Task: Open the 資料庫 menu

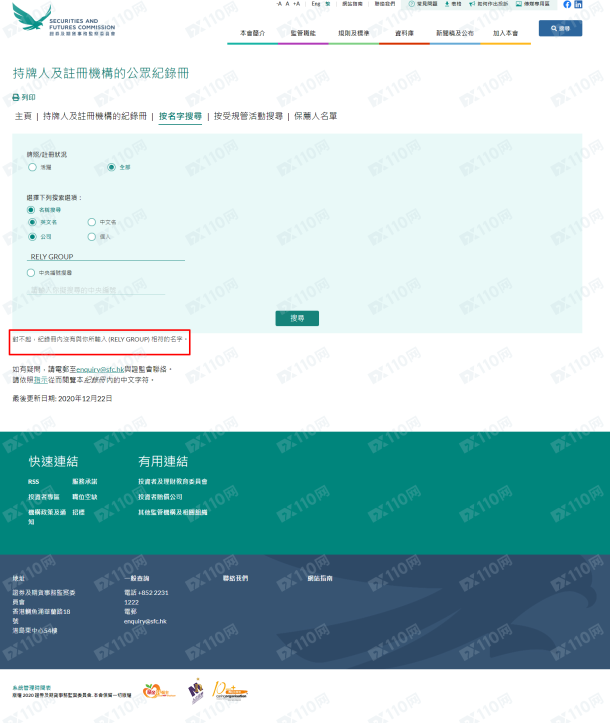Action: pyautogui.click(x=404, y=33)
